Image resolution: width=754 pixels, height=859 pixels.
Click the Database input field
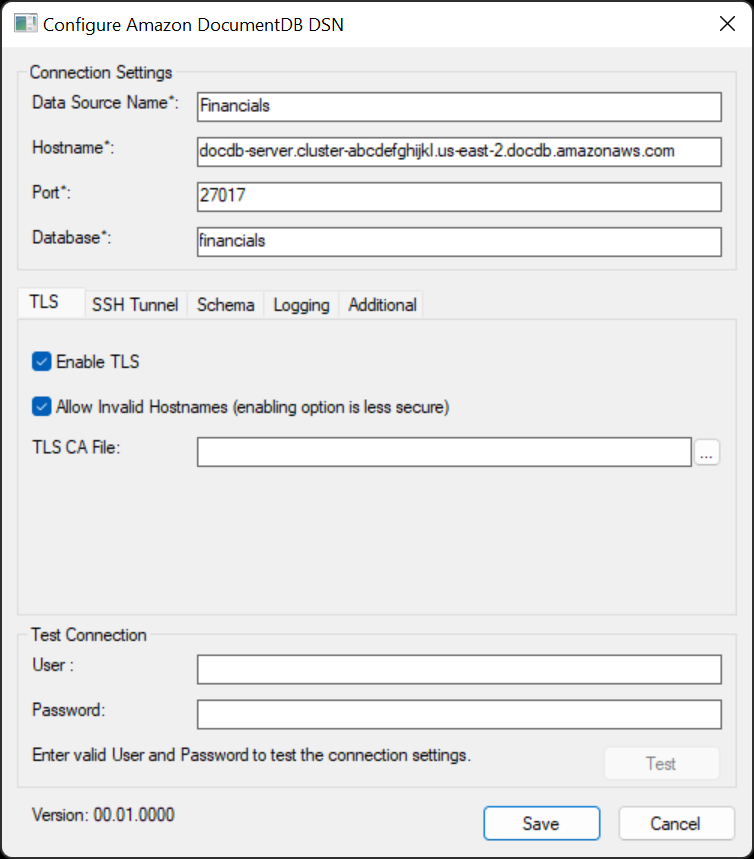459,242
